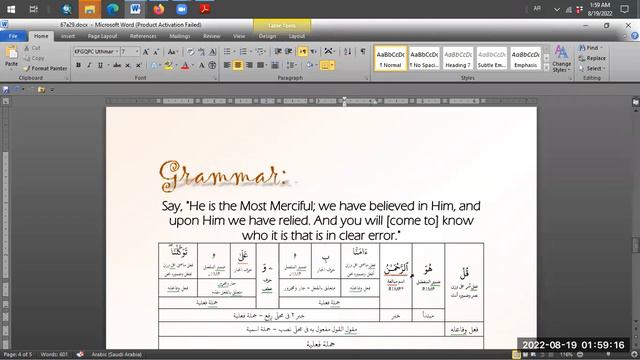640x360 pixels.
Task: Click the Borders icon in Paragraph group
Action: pos(325,65)
